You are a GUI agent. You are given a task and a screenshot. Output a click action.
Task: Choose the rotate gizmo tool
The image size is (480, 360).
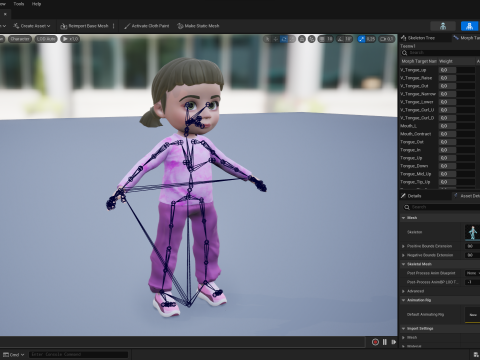284,39
